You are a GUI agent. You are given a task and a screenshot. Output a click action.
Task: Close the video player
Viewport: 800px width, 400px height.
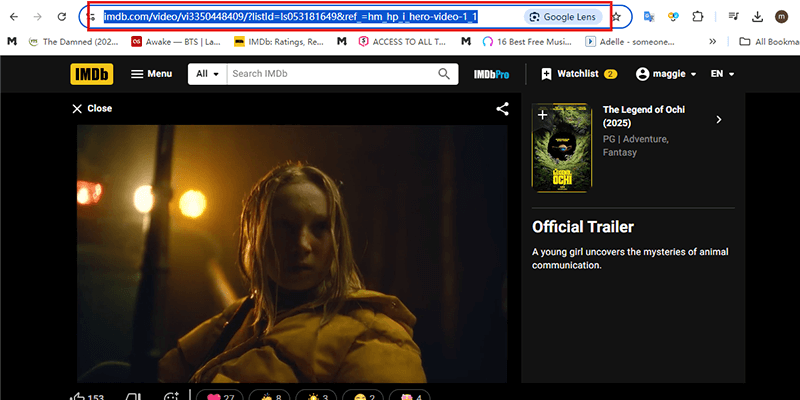(x=92, y=108)
